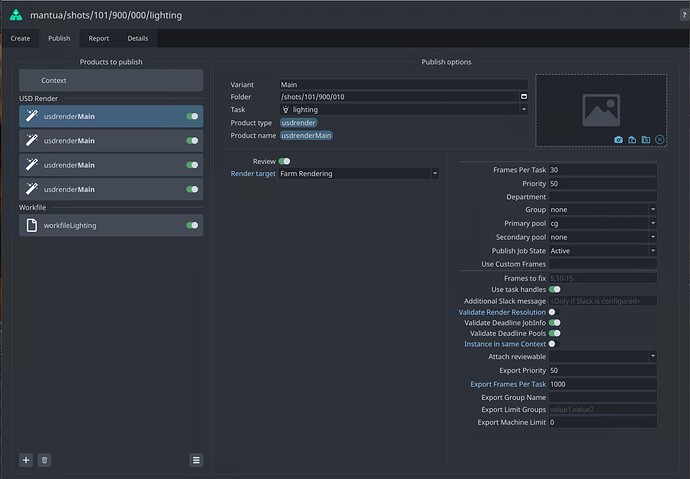Open the Task lighting dropdown
This screenshot has height=479, width=690.
(404, 110)
